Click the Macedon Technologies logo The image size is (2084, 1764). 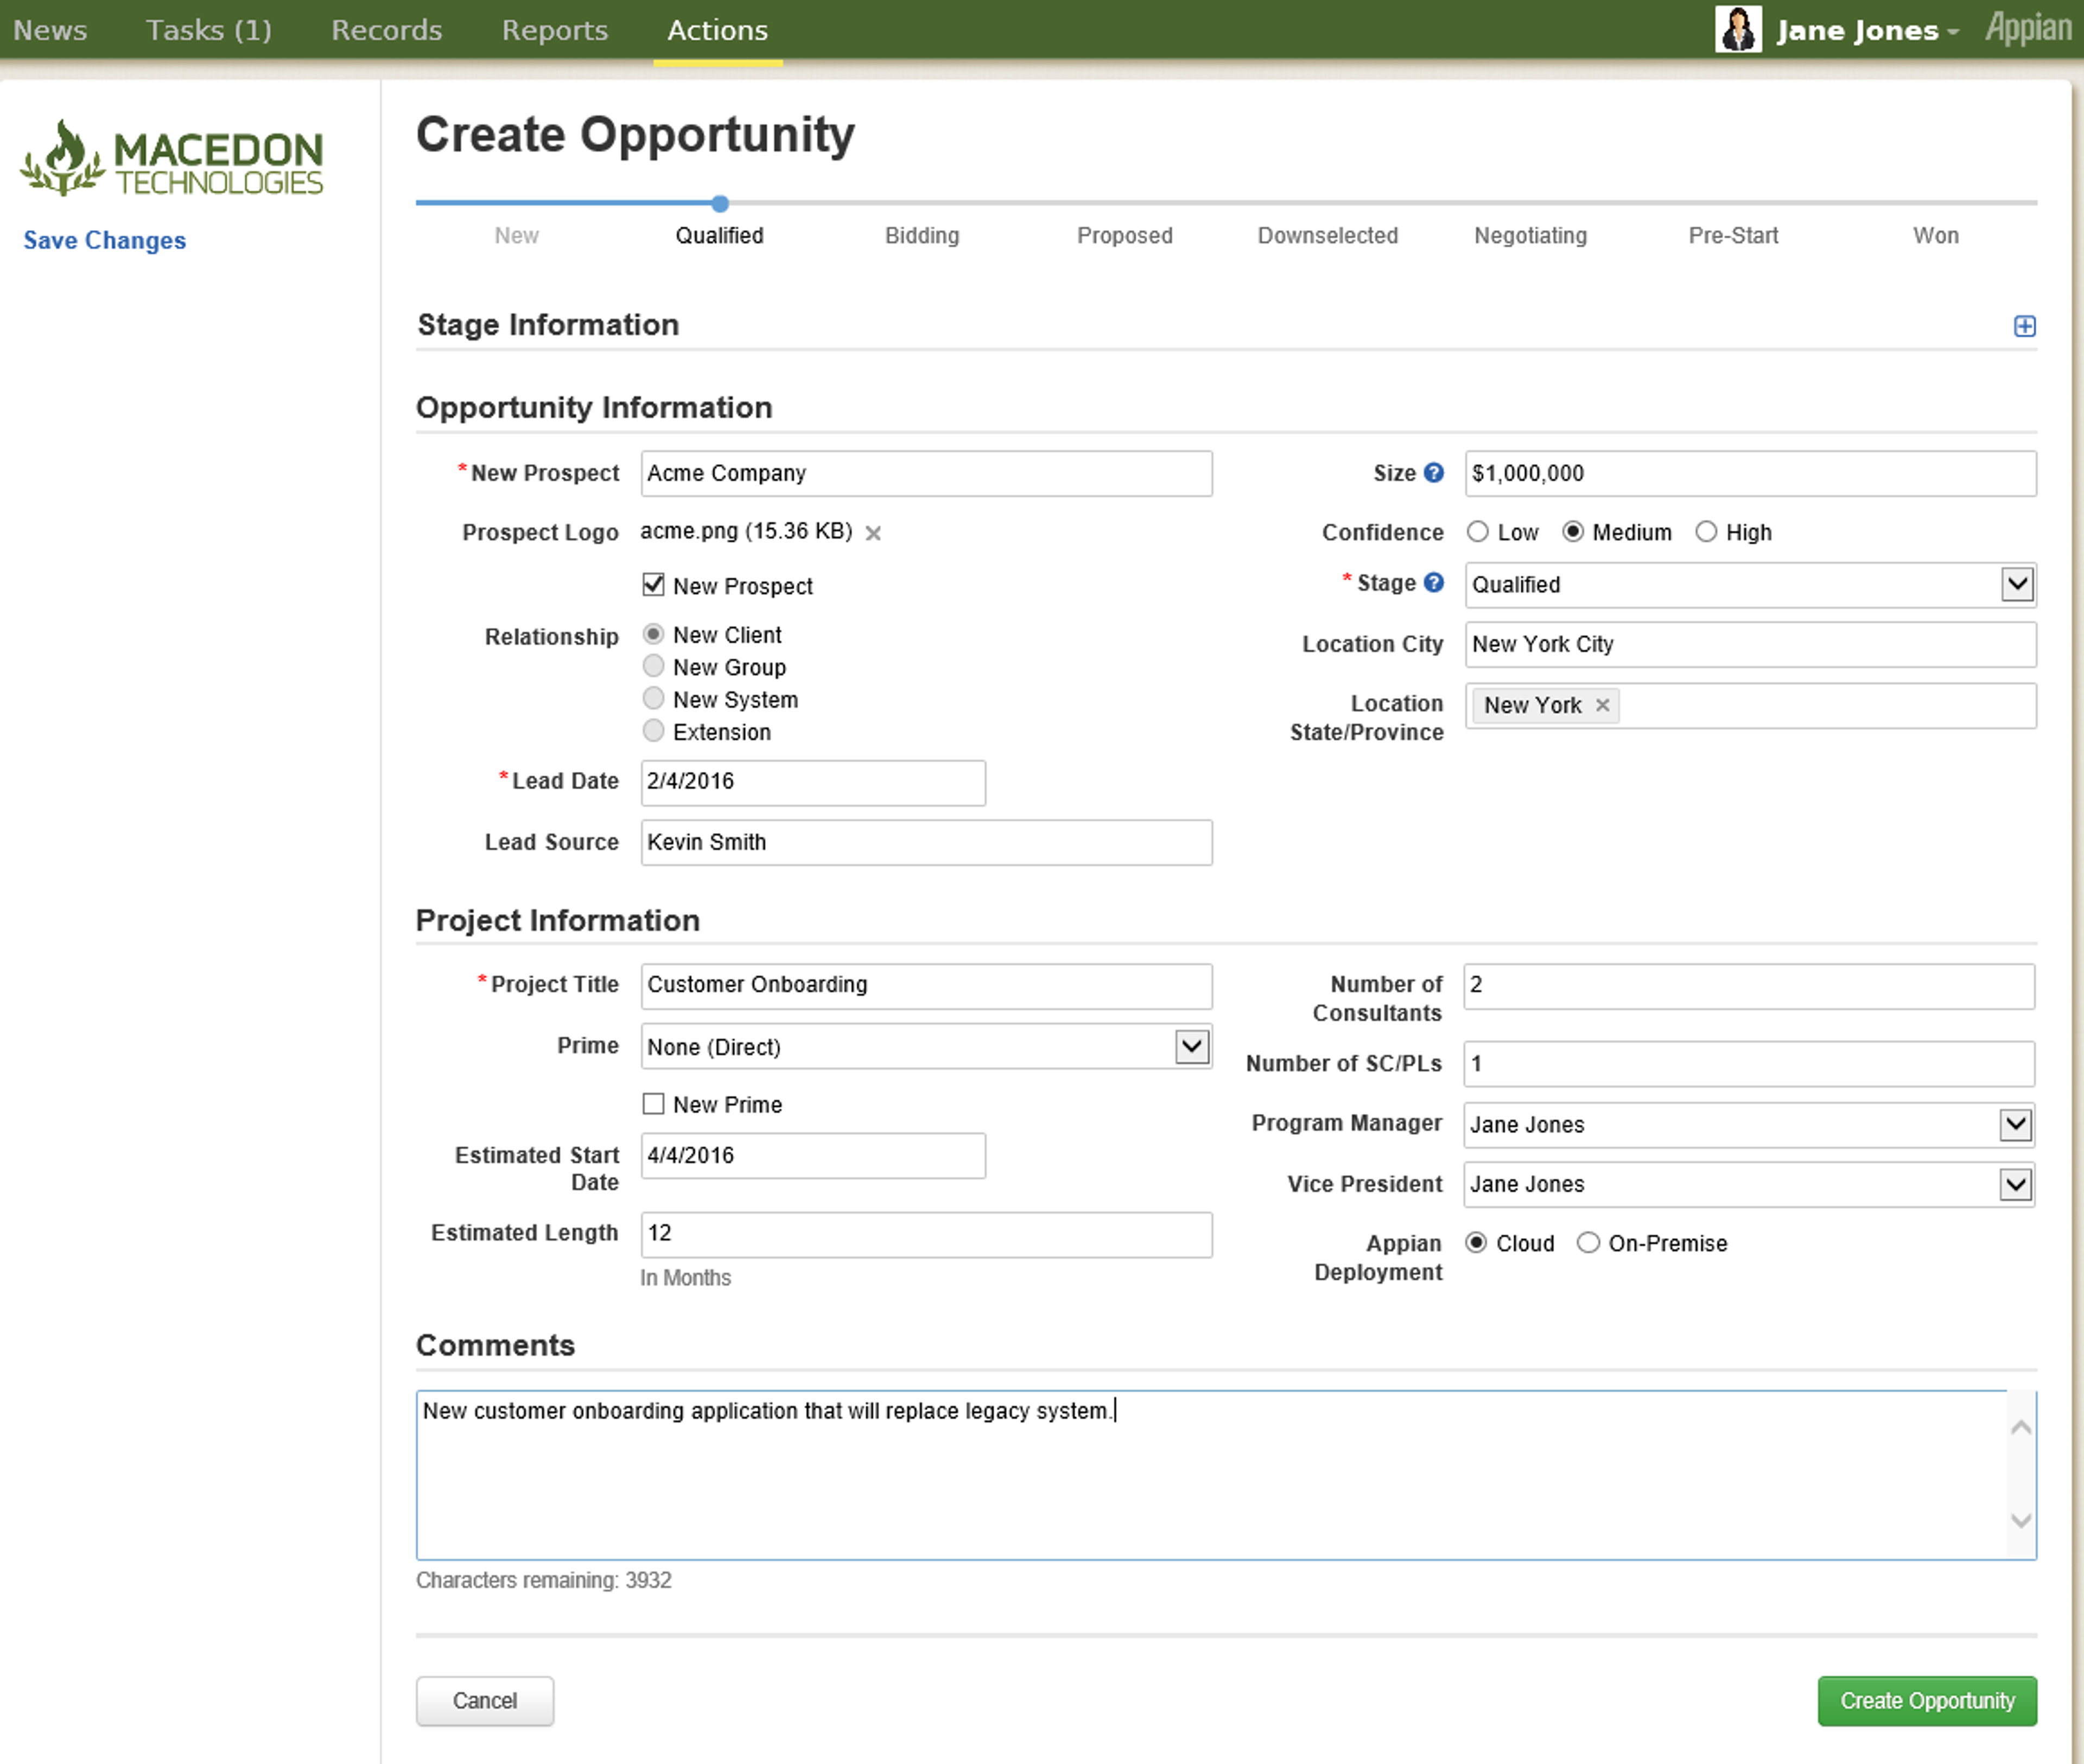pos(172,158)
